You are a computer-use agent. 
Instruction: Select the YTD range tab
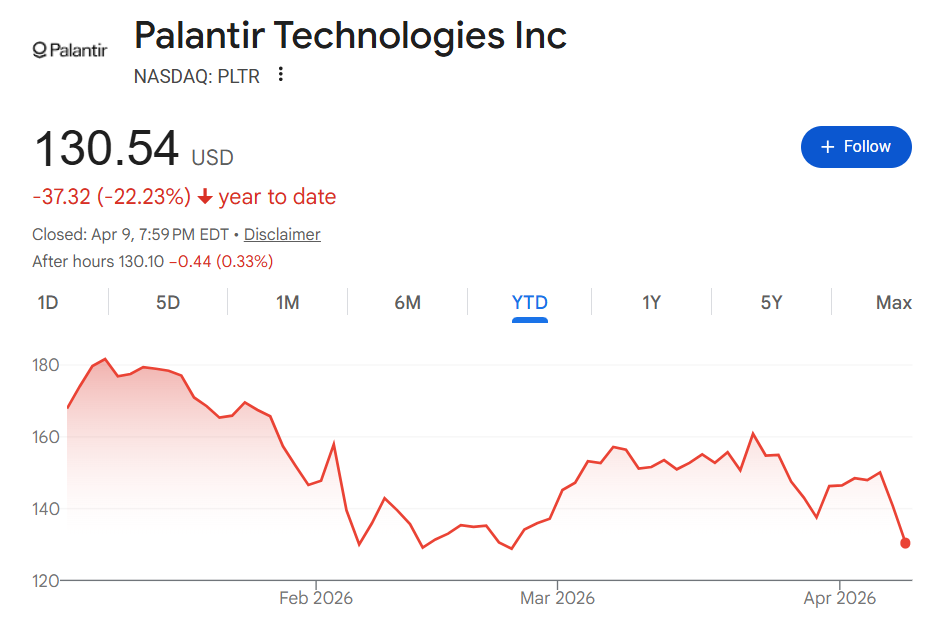tap(529, 302)
